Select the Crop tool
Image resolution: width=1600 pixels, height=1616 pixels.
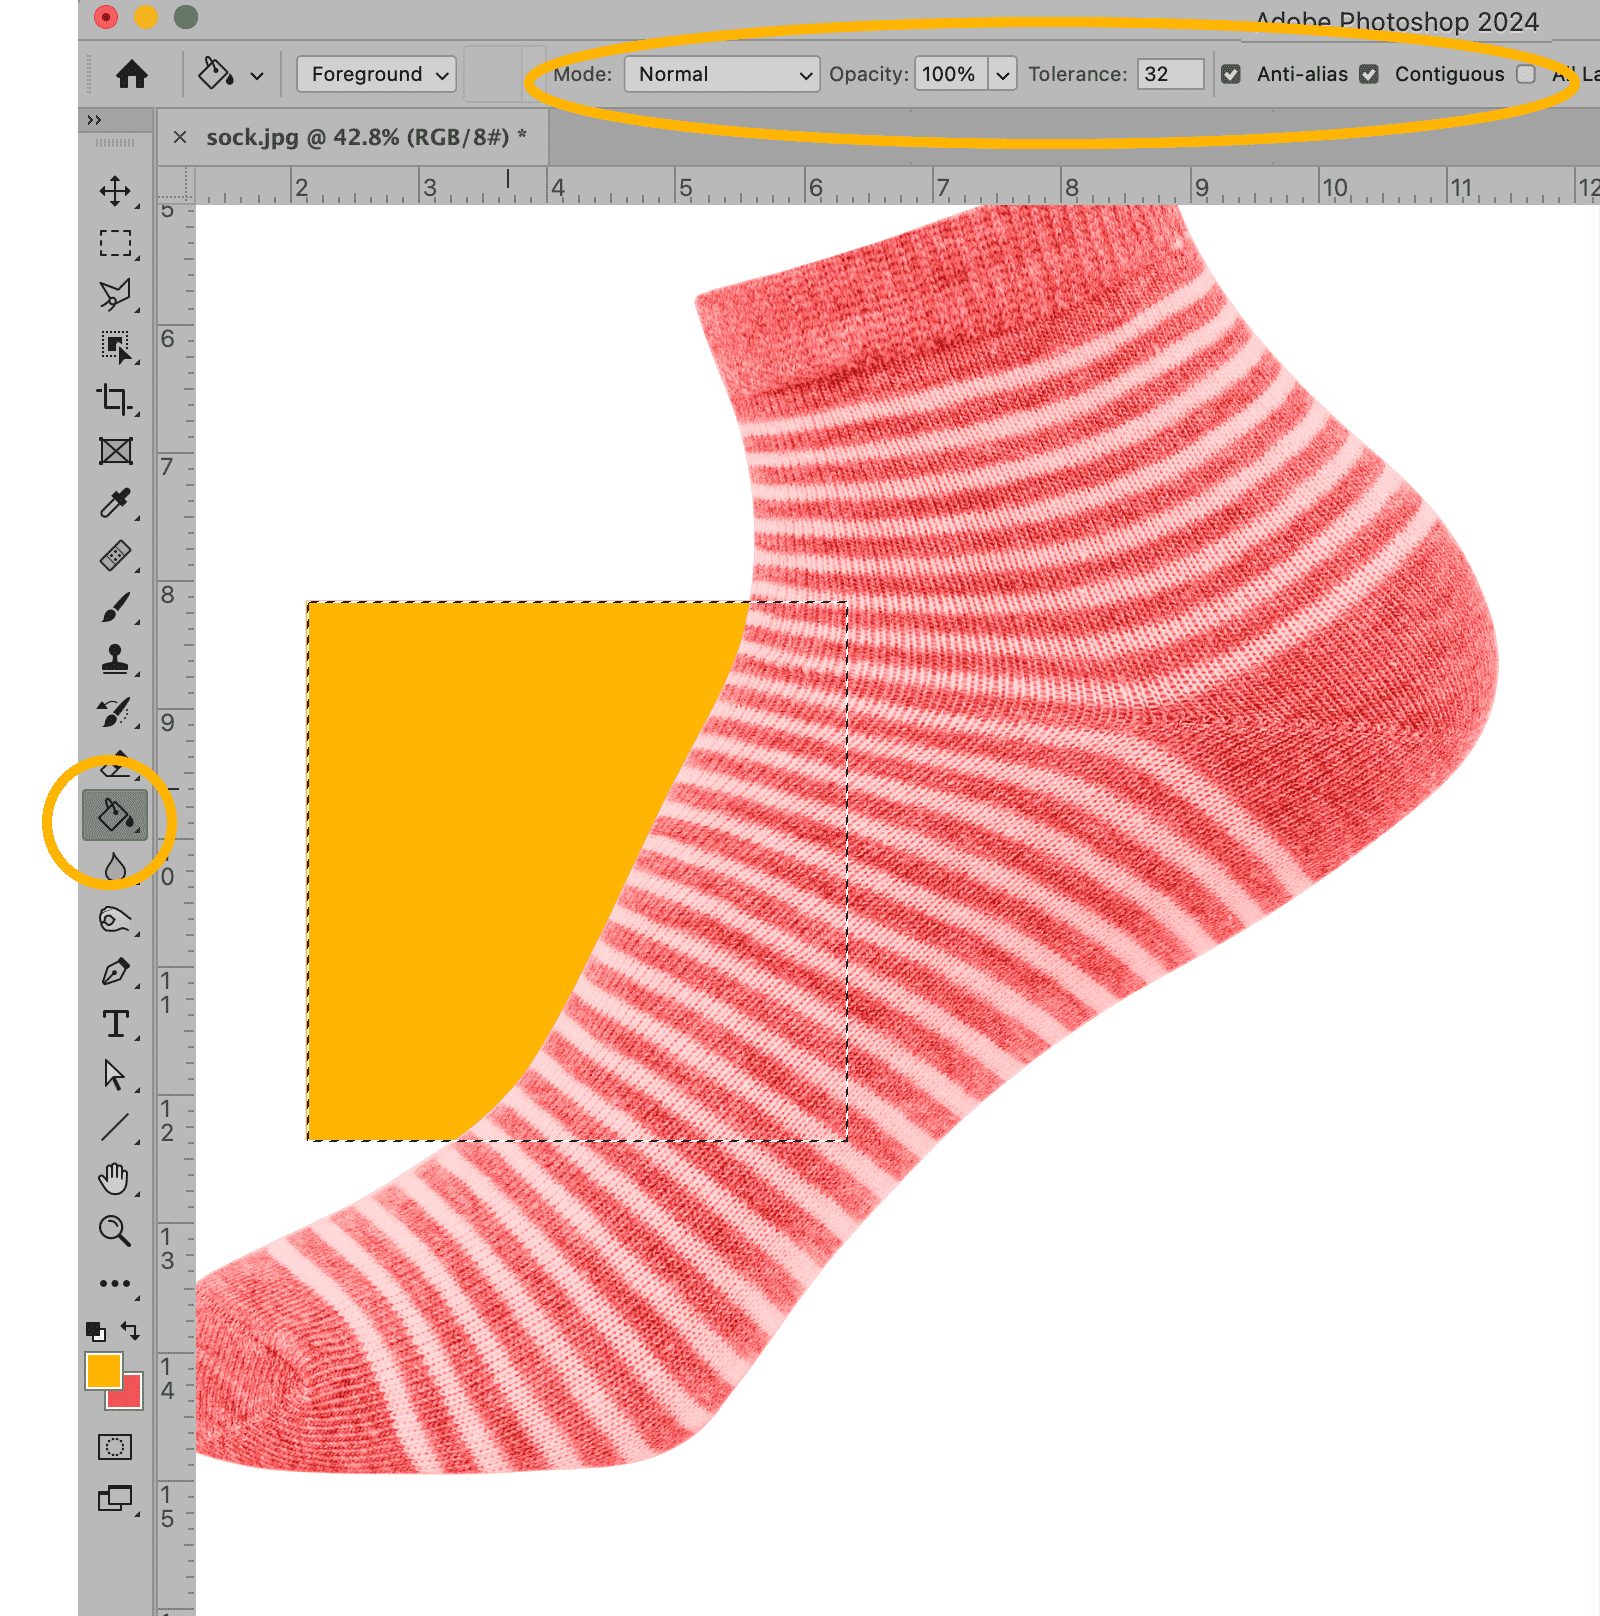115,399
